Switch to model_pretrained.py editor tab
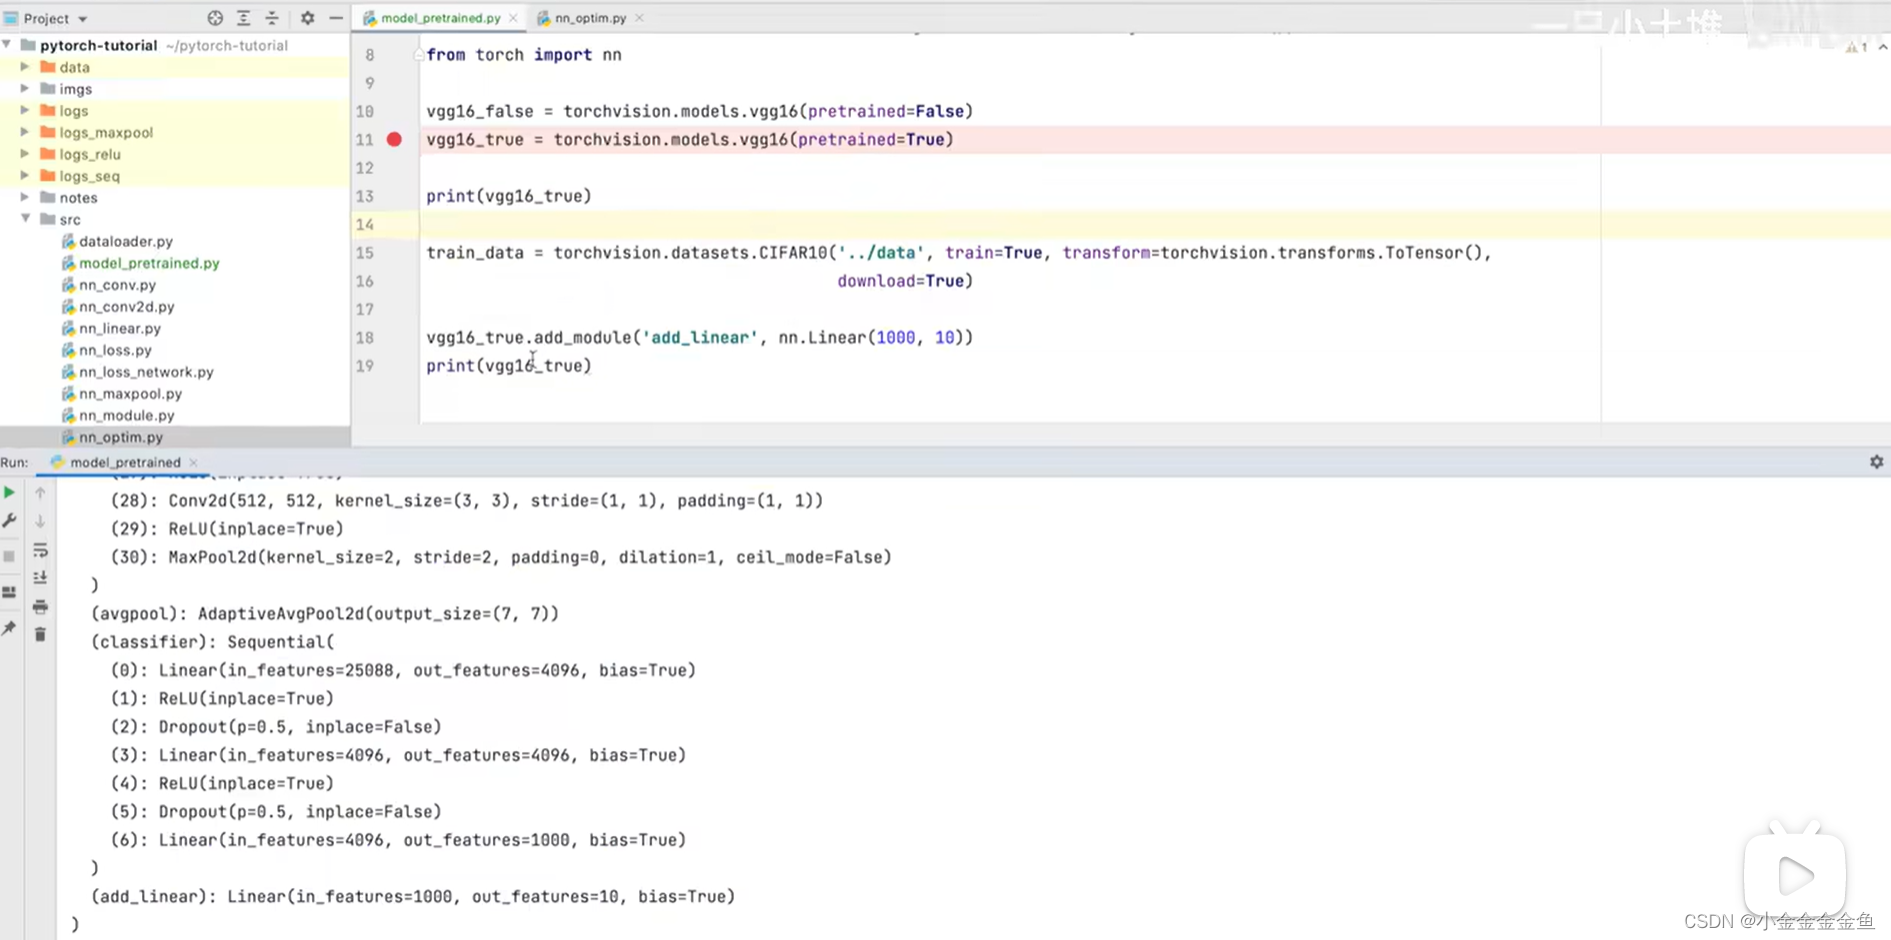 pyautogui.click(x=440, y=18)
